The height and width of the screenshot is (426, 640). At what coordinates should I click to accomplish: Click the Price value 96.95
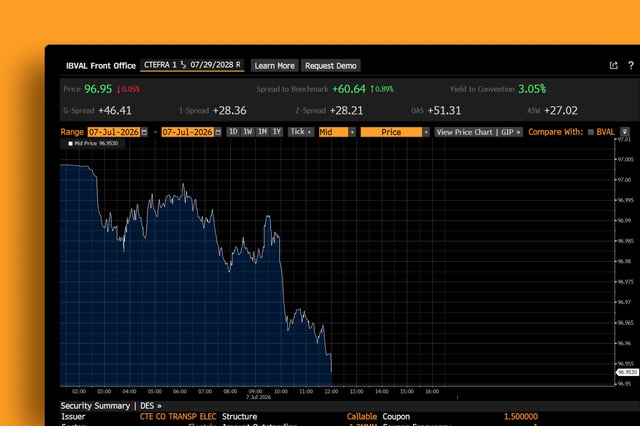(x=98, y=89)
